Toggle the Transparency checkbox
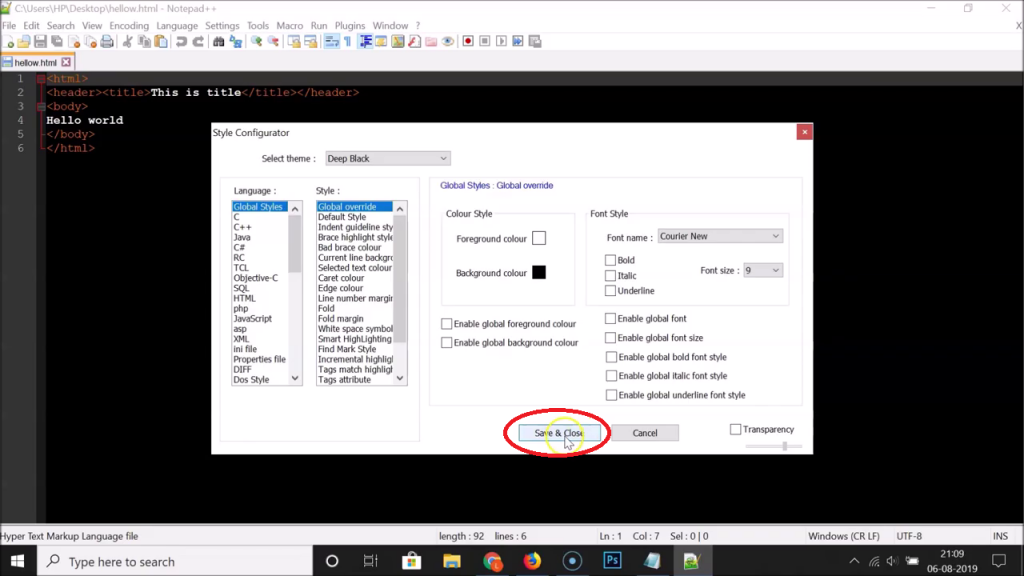Viewport: 1024px width, 576px height. click(x=736, y=429)
